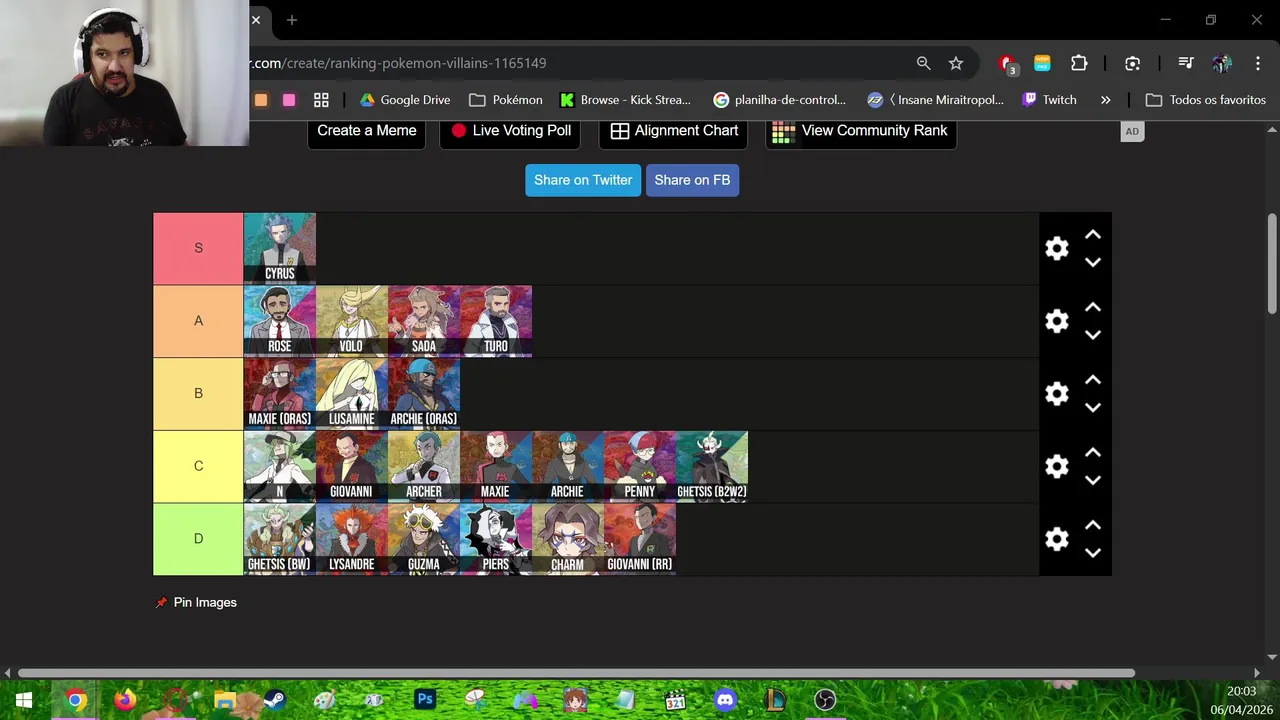Click the Pin Images link

point(196,602)
